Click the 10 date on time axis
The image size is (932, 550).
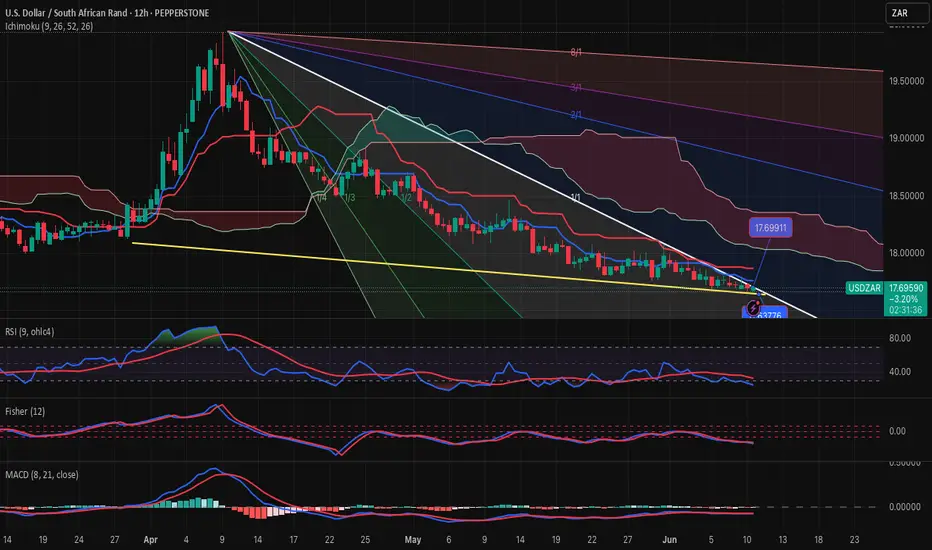click(747, 540)
